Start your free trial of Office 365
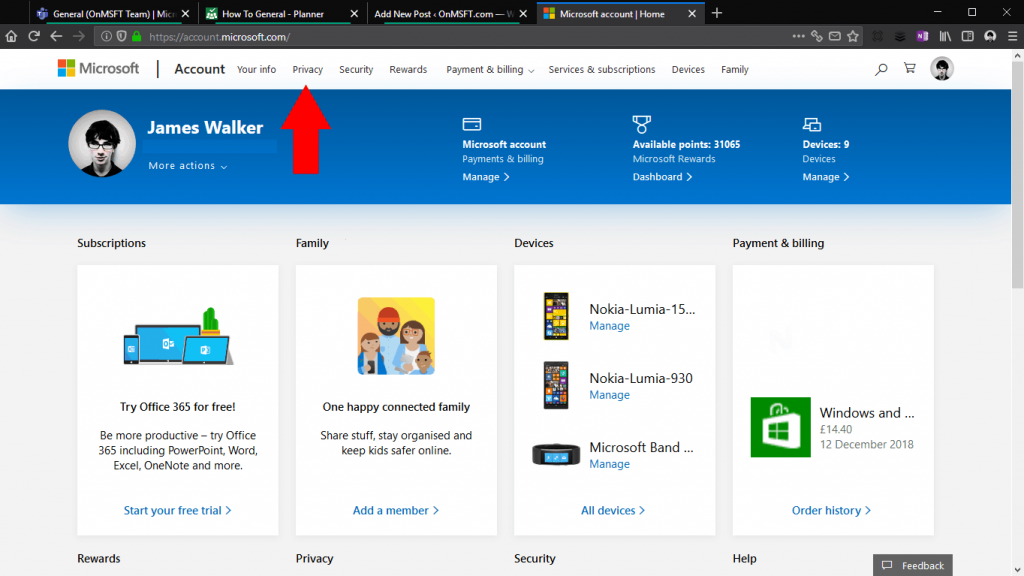Image resolution: width=1024 pixels, height=576 pixels. click(x=178, y=511)
